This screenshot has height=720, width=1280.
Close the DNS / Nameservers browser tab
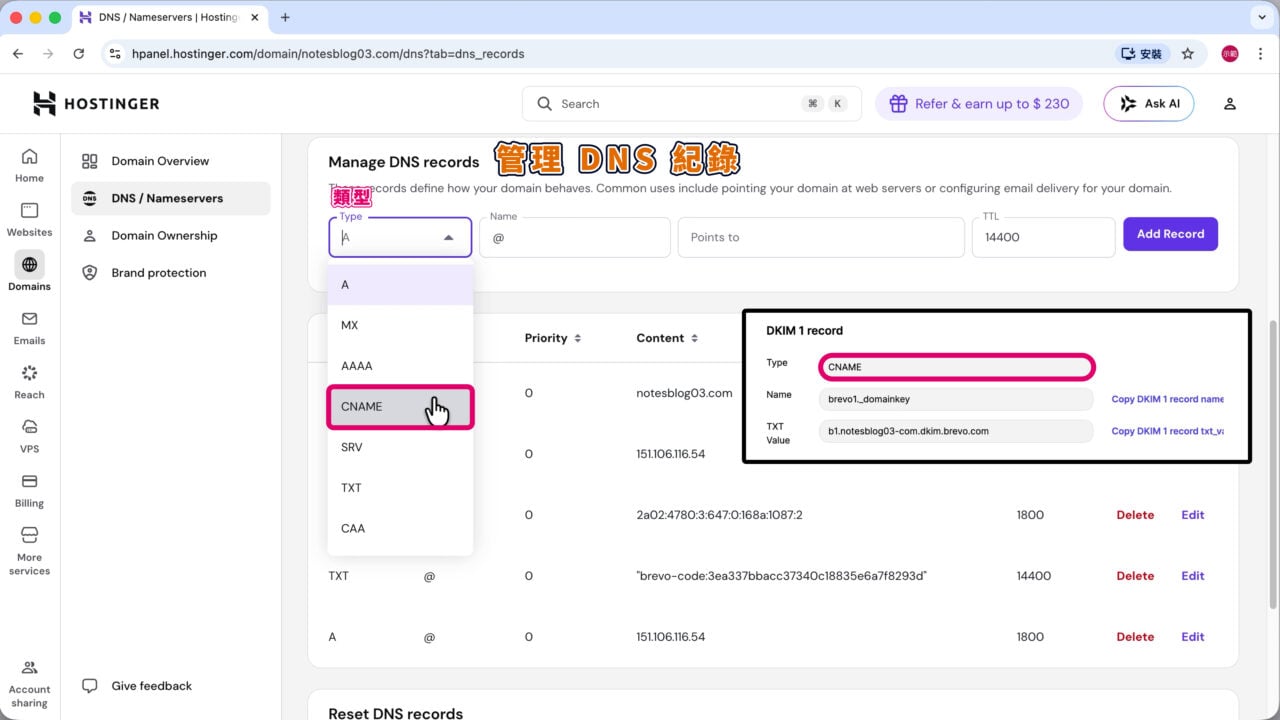coord(254,17)
